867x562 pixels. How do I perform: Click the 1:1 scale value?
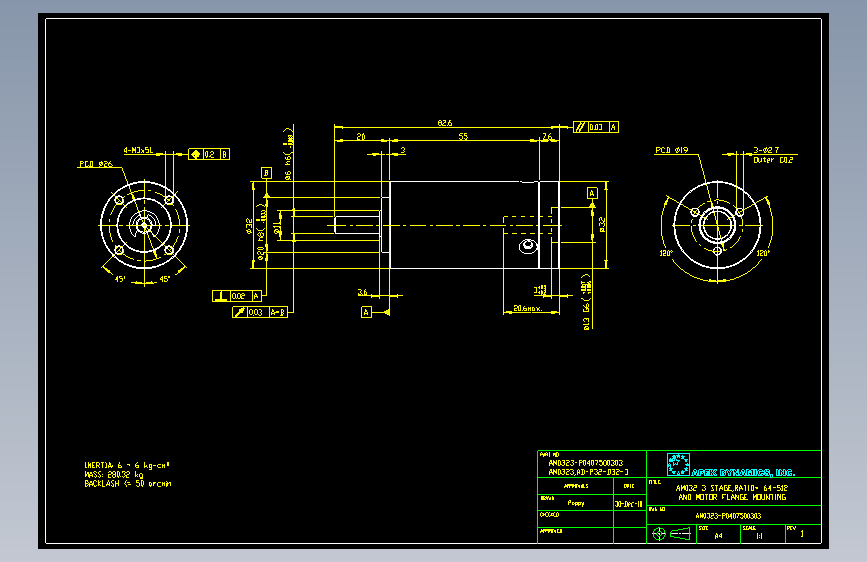[759, 535]
